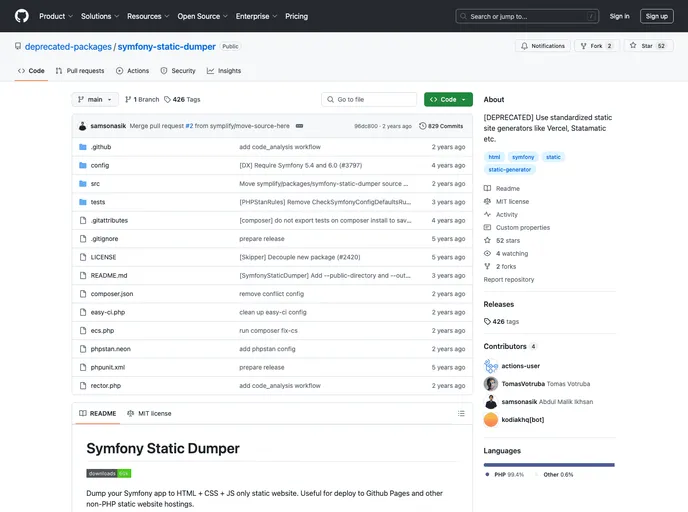Open the Solutions dropdown menu
This screenshot has width=688, height=512.
pos(100,16)
